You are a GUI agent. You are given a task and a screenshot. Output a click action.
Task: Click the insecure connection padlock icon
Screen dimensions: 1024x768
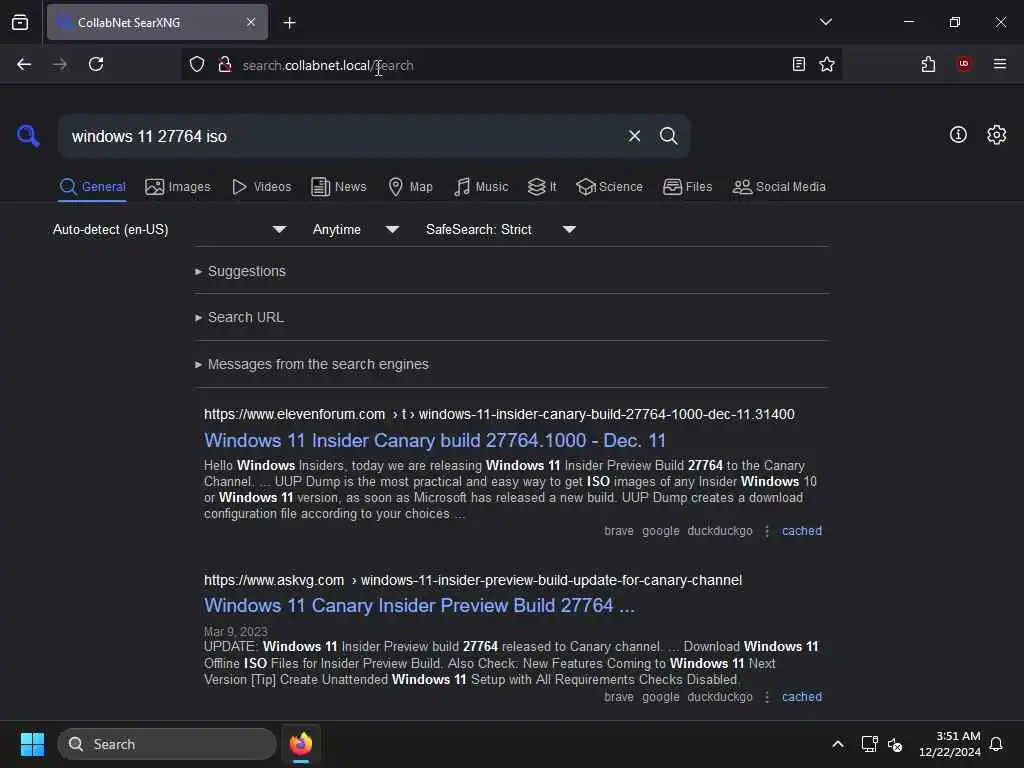point(225,65)
